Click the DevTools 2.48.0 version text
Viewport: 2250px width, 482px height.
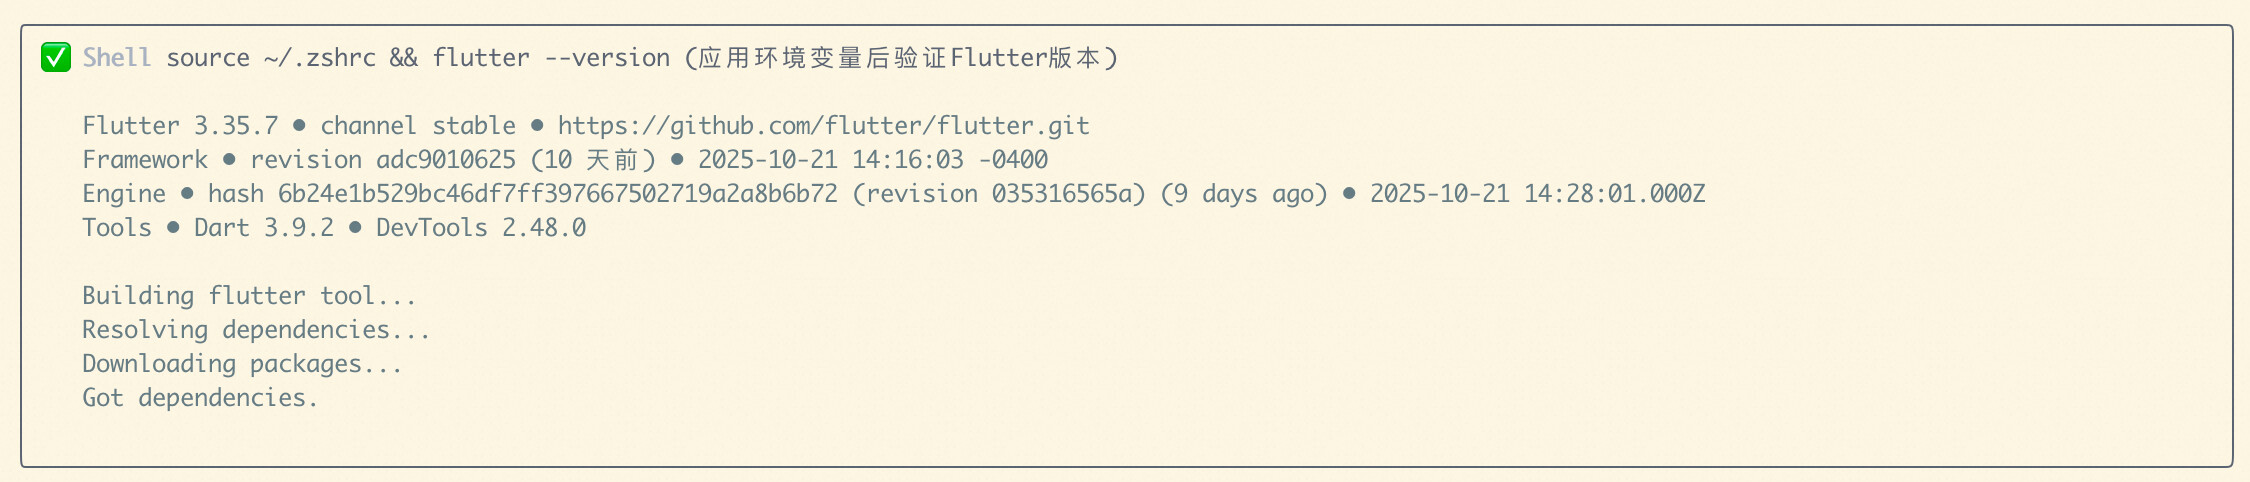480,228
